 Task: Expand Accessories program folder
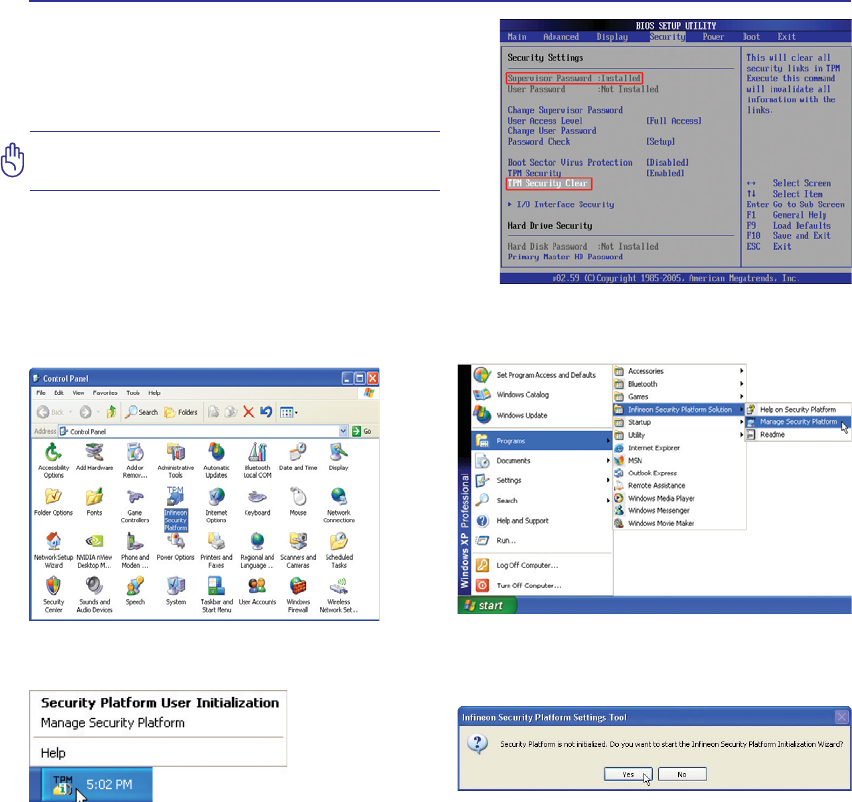coord(679,371)
